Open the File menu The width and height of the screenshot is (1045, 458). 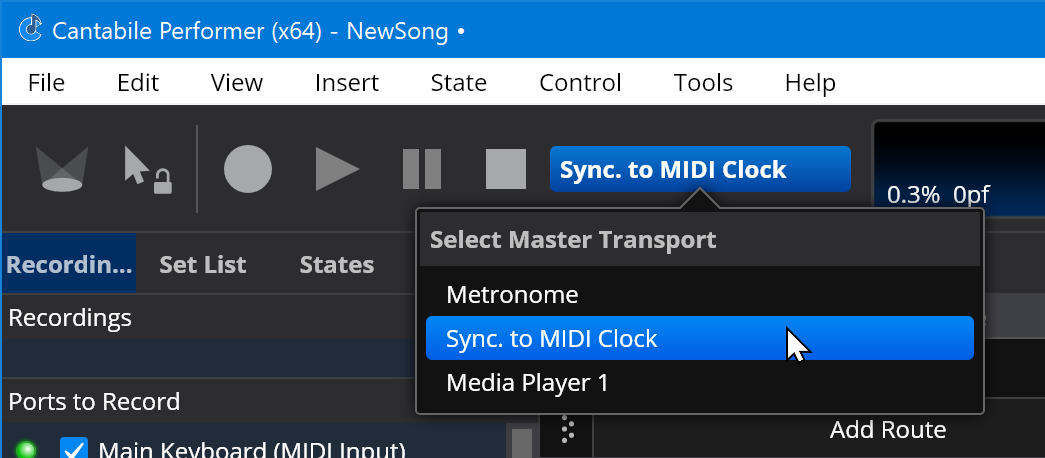pos(47,83)
